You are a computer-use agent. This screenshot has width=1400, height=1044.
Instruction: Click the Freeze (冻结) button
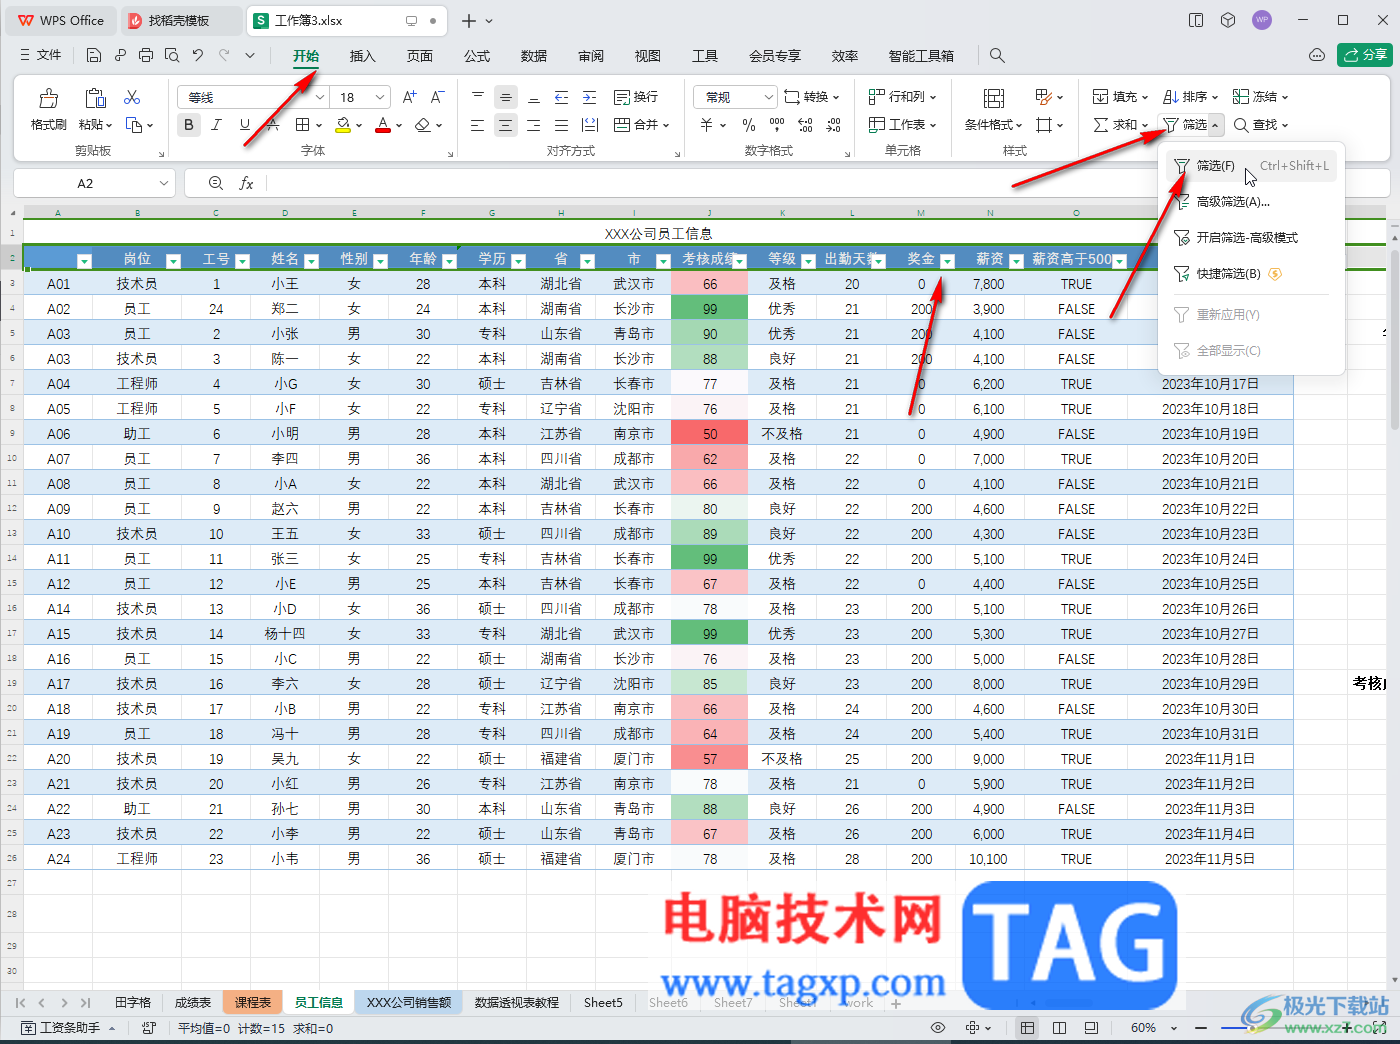1261,97
